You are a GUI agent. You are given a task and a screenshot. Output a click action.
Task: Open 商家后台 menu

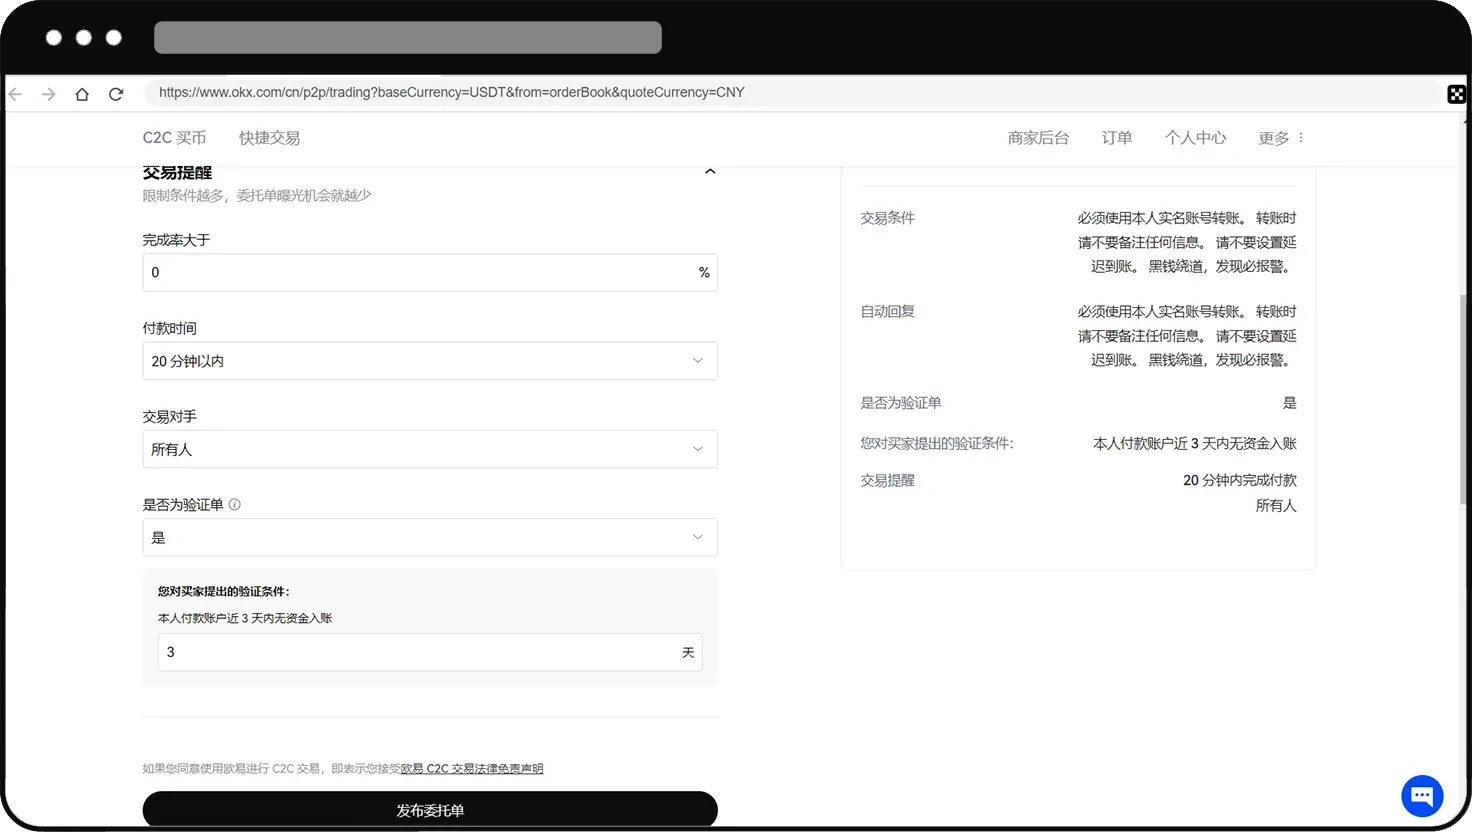click(1038, 138)
